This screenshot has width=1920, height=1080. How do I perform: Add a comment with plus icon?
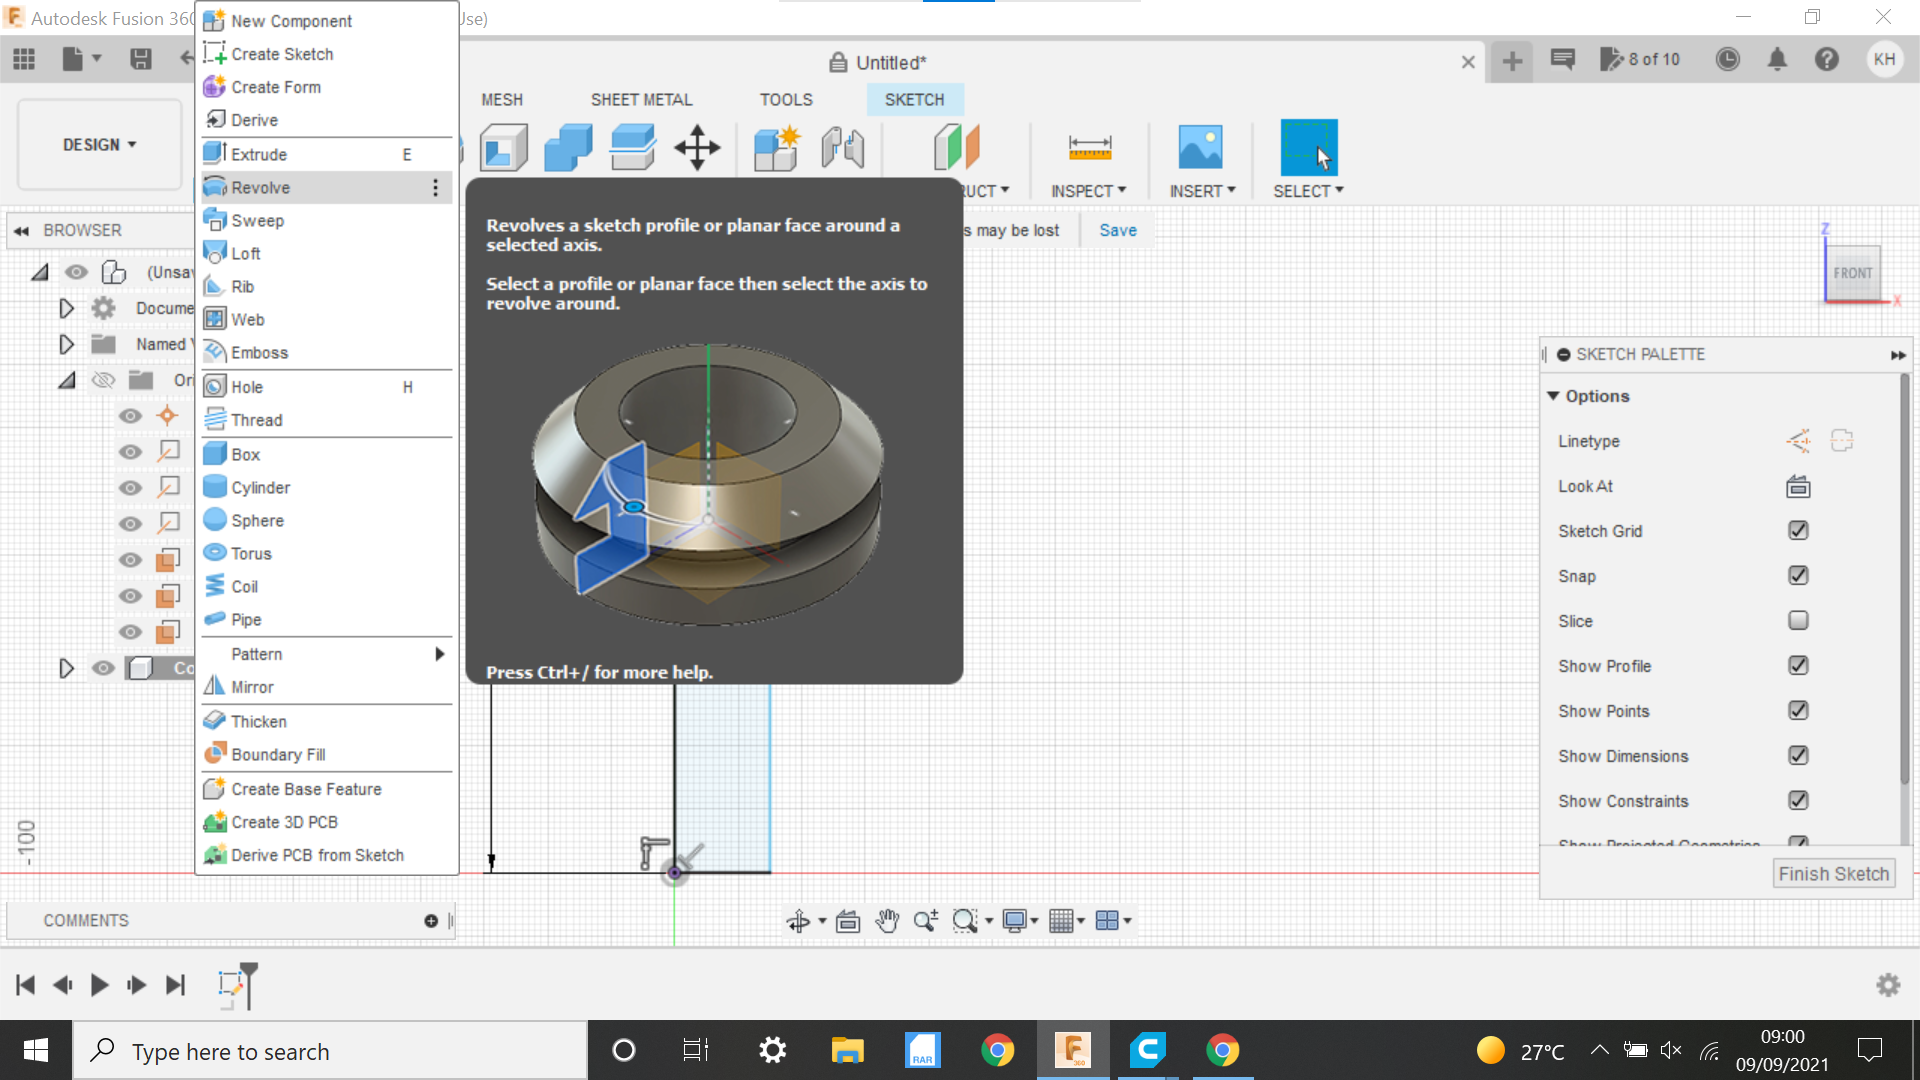(x=431, y=921)
